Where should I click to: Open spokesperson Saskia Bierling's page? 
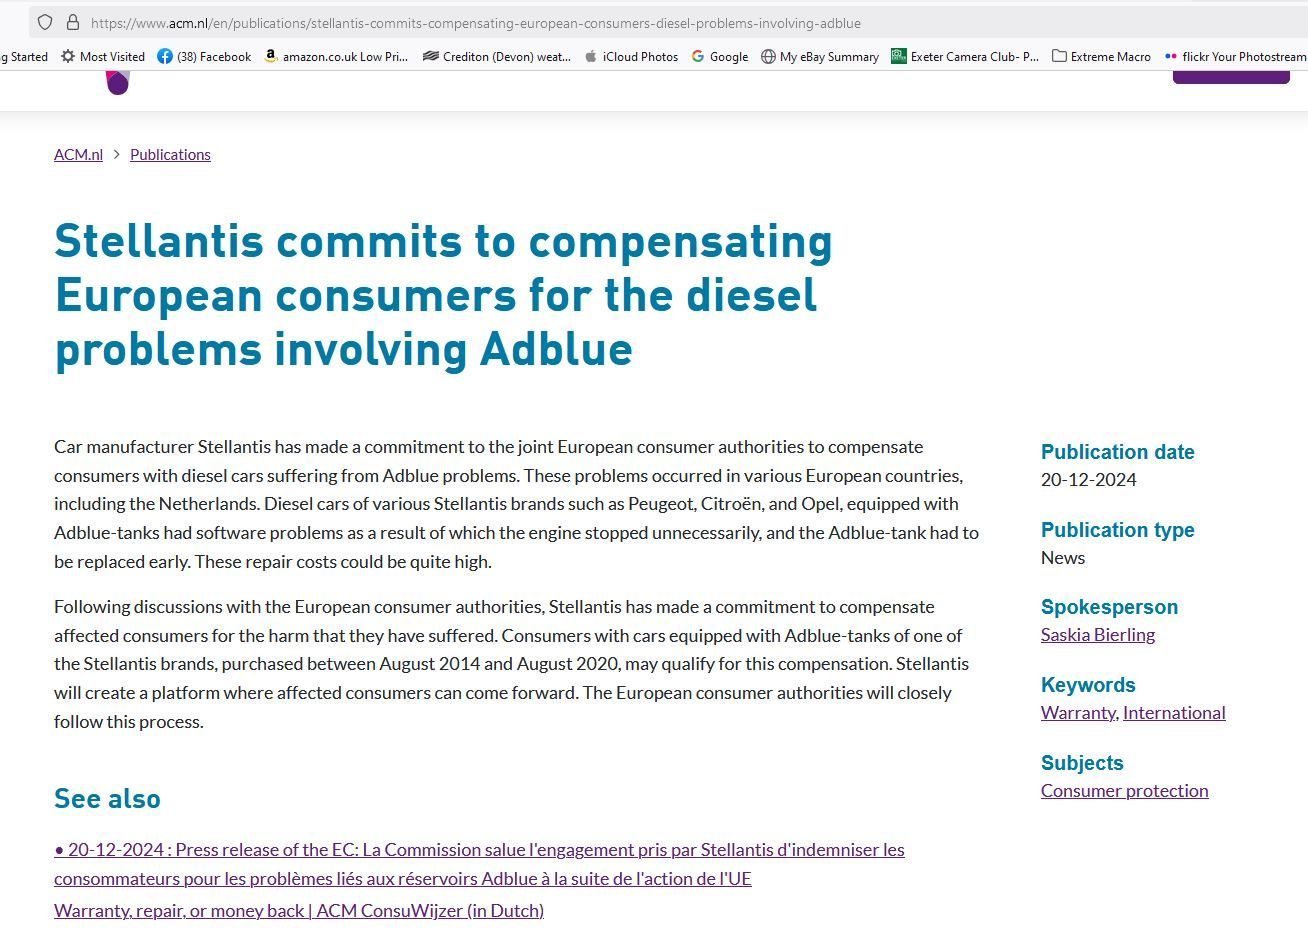coord(1097,634)
